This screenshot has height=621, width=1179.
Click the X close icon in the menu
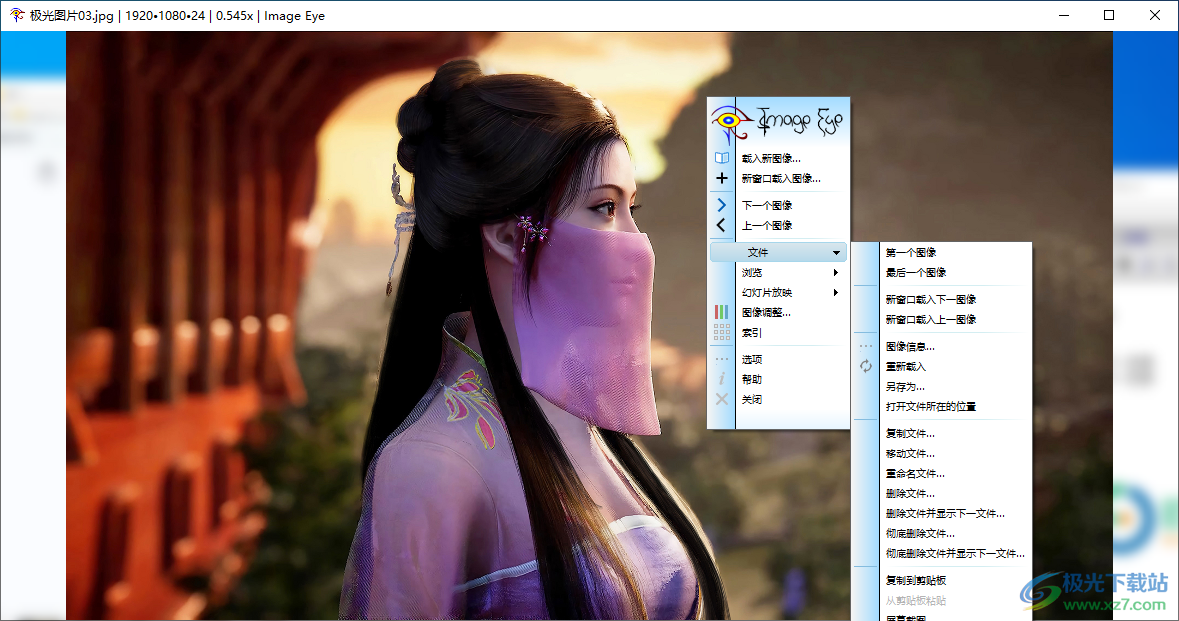pos(720,399)
